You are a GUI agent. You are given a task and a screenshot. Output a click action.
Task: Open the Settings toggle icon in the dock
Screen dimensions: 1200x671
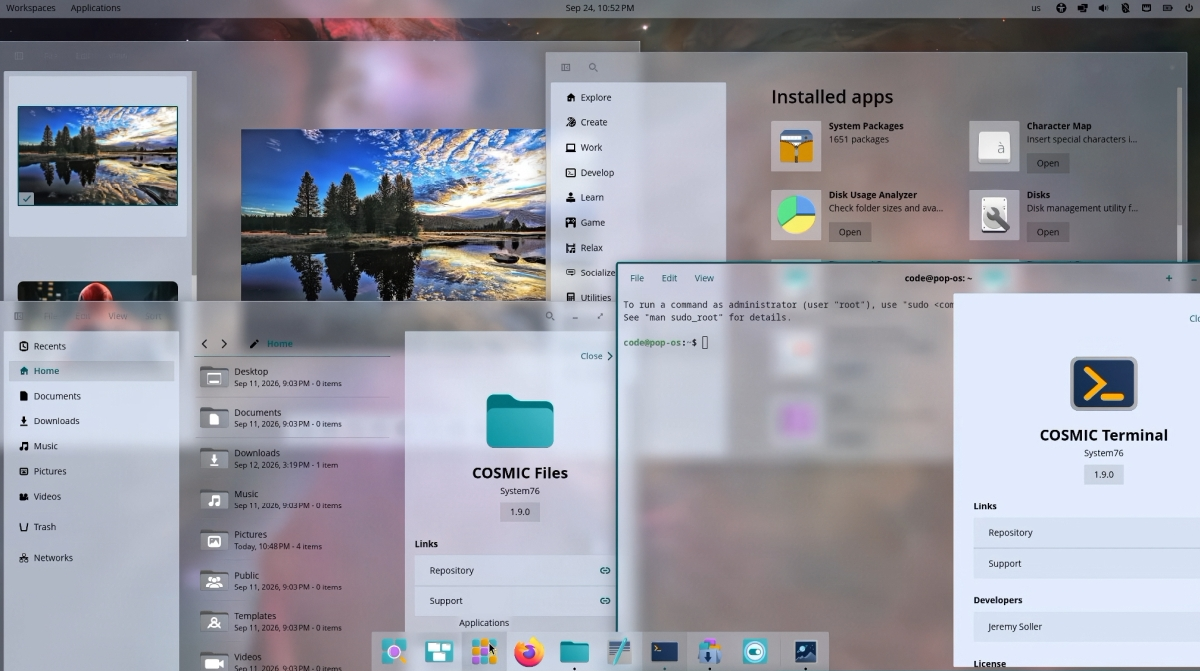pyautogui.click(x=755, y=652)
